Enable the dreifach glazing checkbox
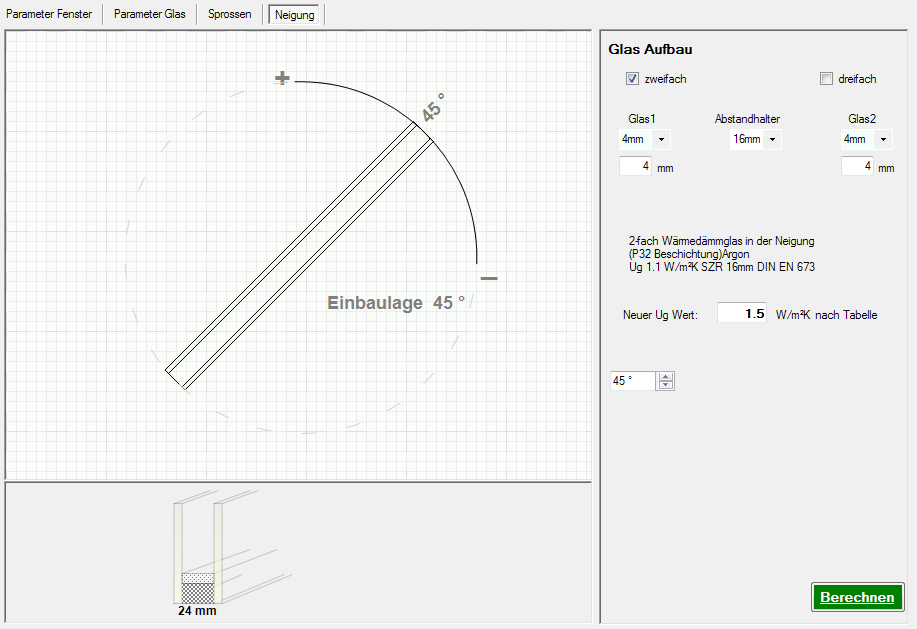This screenshot has height=629, width=917. point(826,79)
